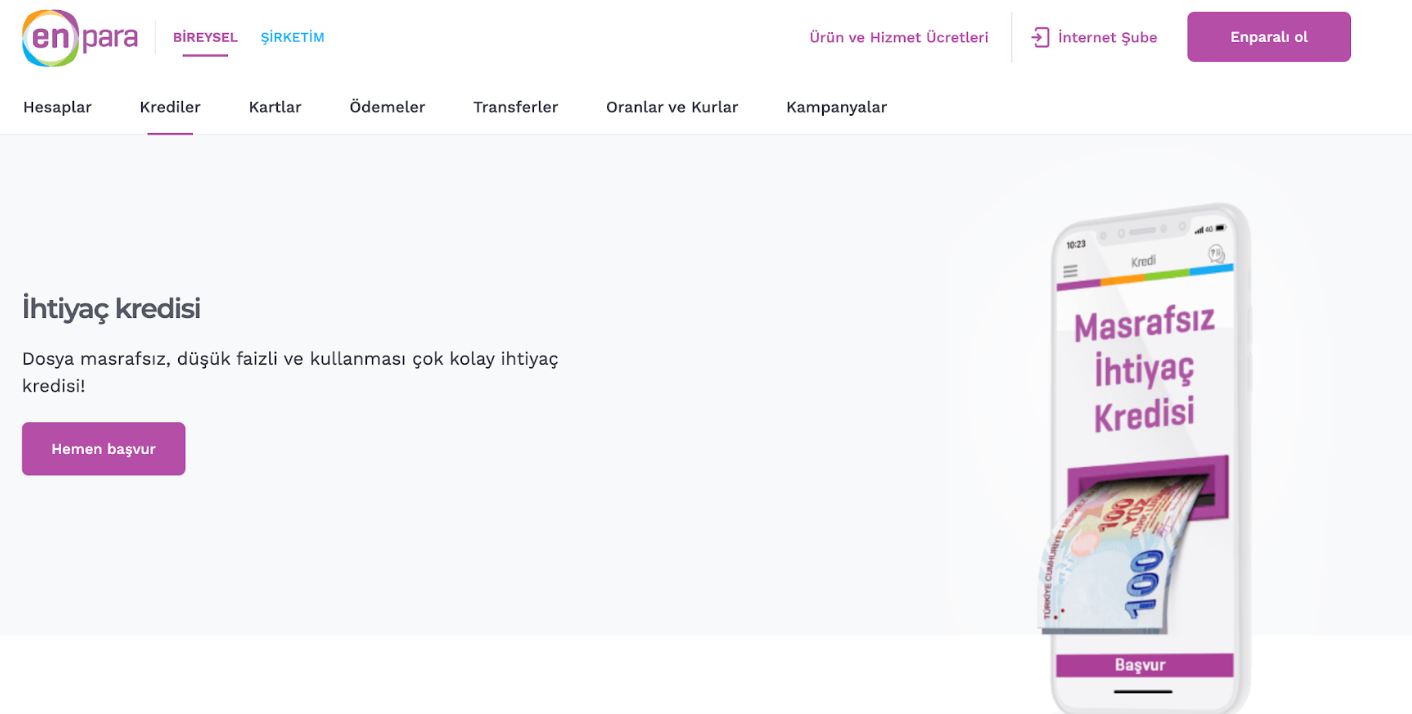Click the İnternet Şube login arrow icon

click(1040, 38)
